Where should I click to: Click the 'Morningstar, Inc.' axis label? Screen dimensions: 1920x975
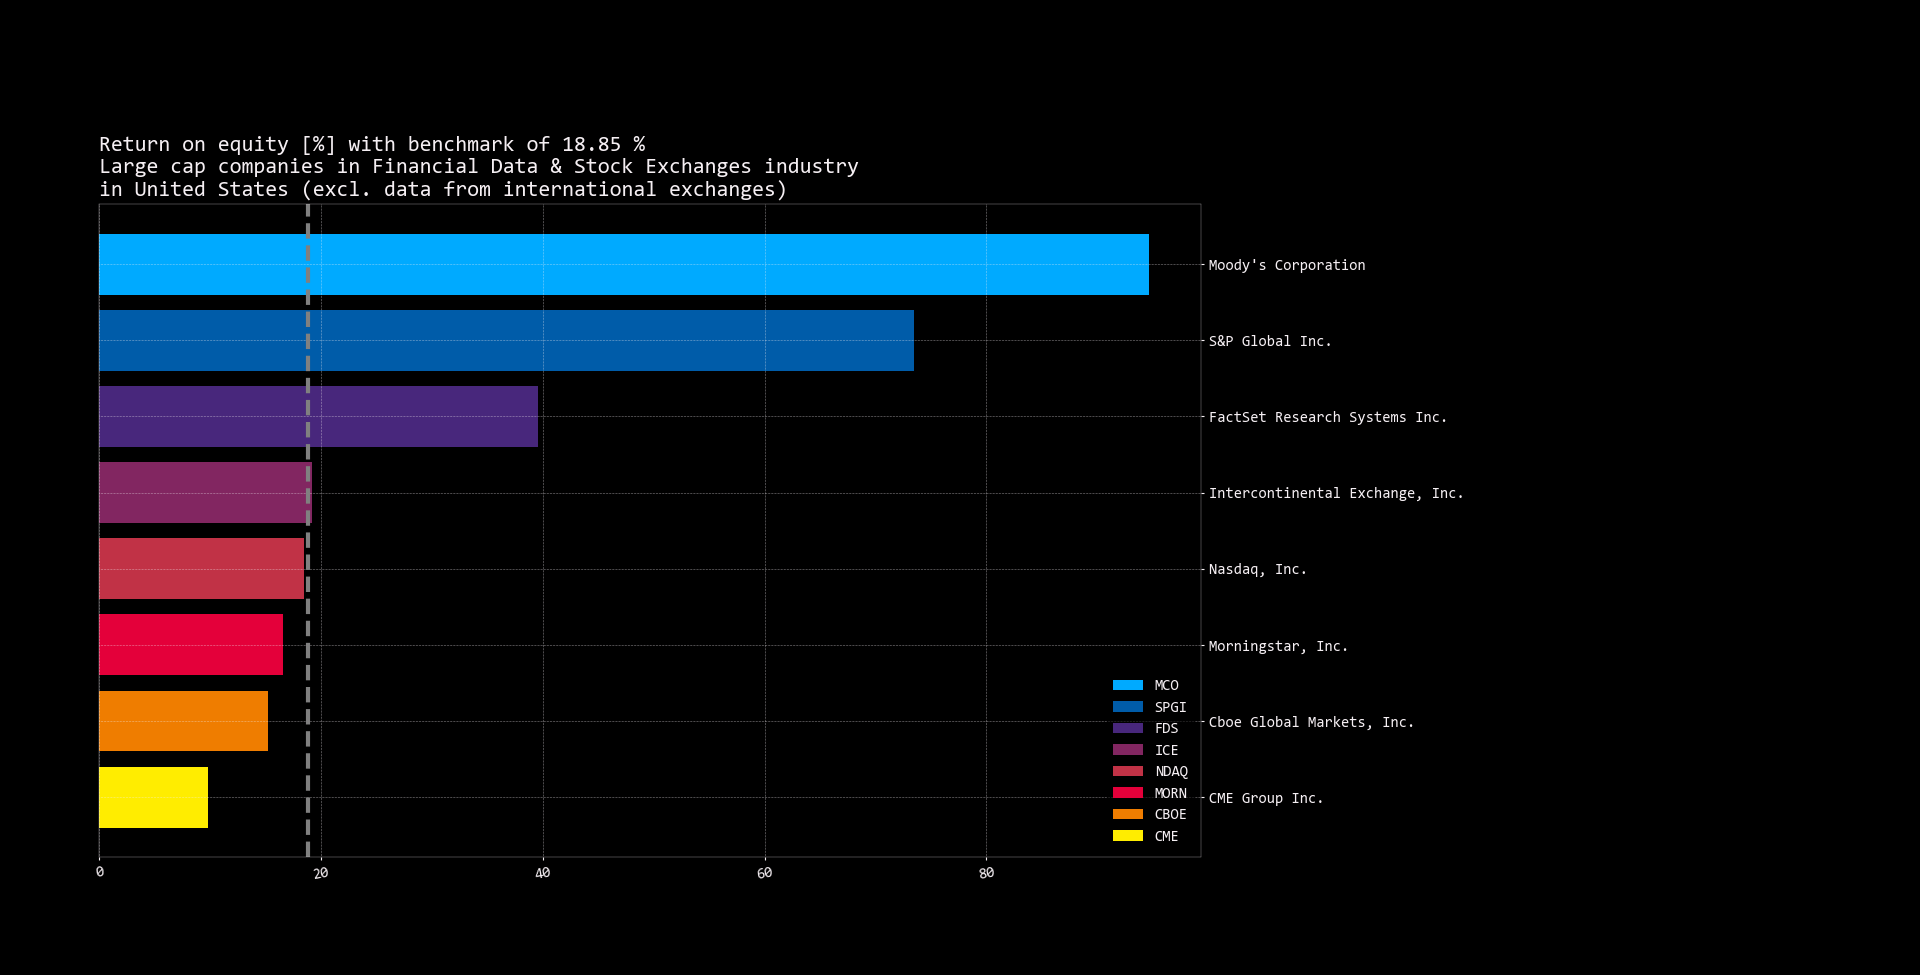pyautogui.click(x=1278, y=646)
